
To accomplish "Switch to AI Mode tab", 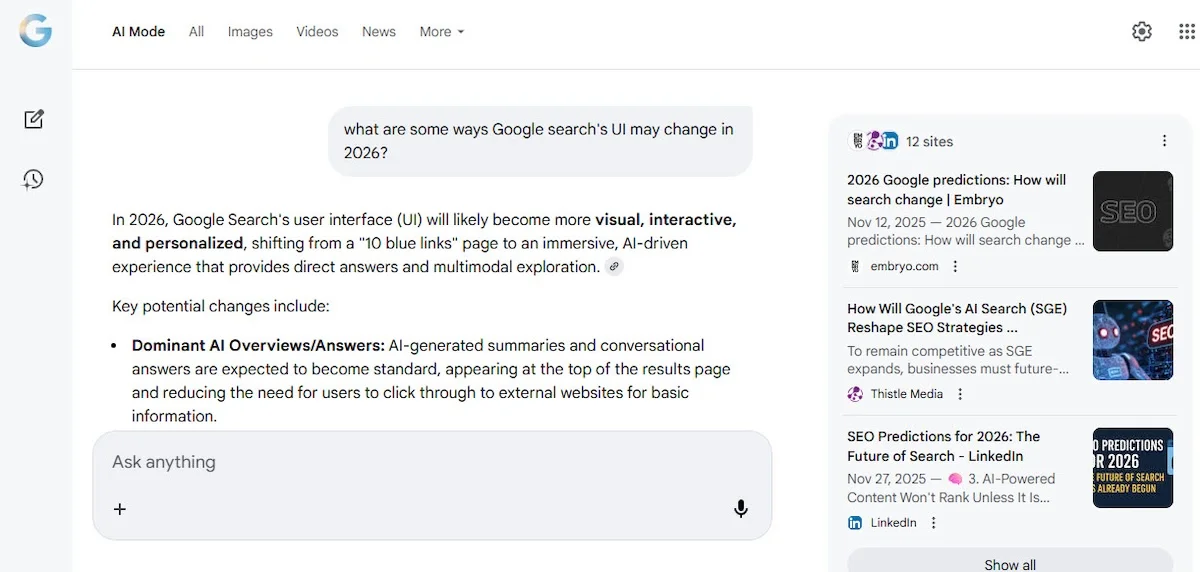I will point(138,32).
